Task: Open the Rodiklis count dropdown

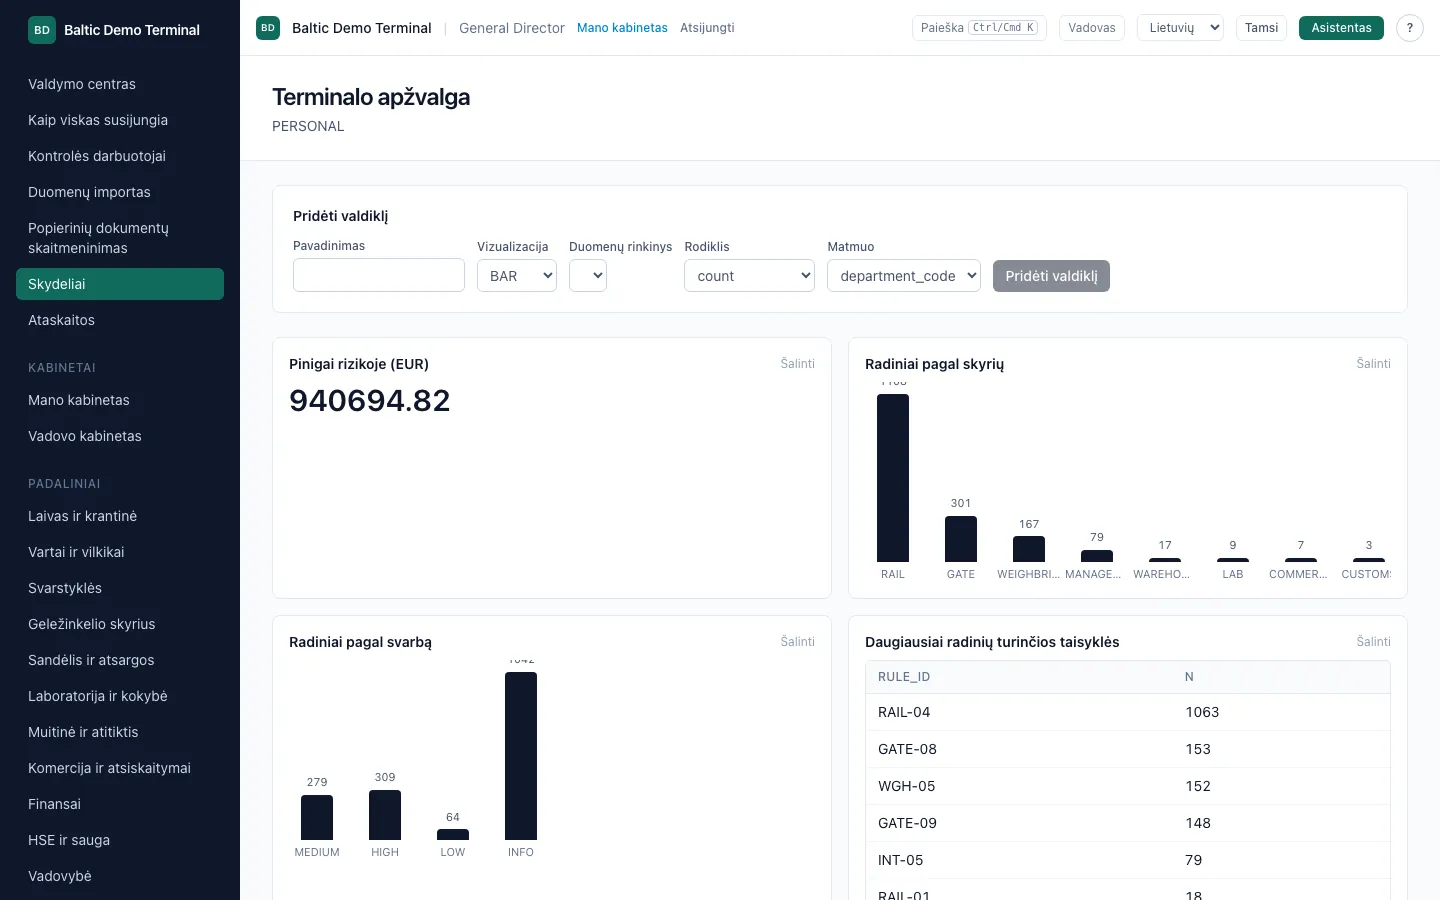Action: (x=750, y=276)
